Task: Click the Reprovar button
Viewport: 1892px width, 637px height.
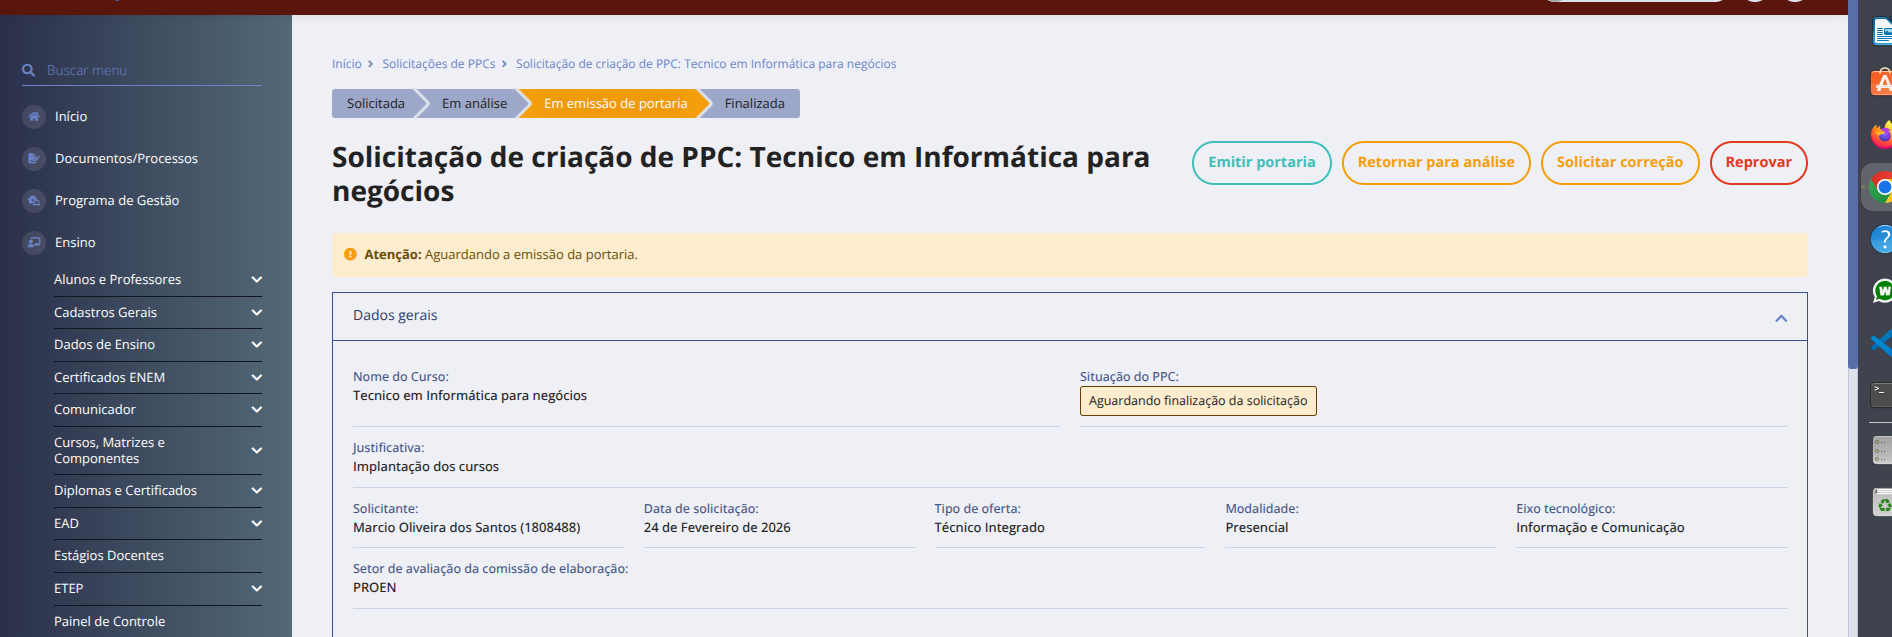Action: 1759,163
